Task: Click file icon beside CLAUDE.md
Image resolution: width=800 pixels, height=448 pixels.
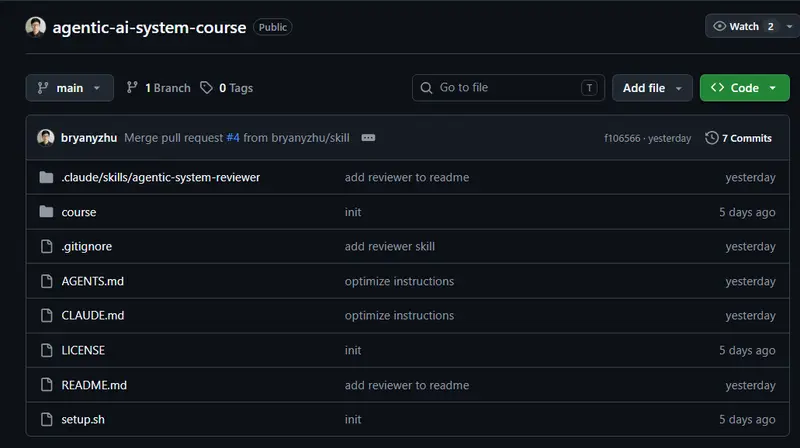Action: (x=46, y=315)
